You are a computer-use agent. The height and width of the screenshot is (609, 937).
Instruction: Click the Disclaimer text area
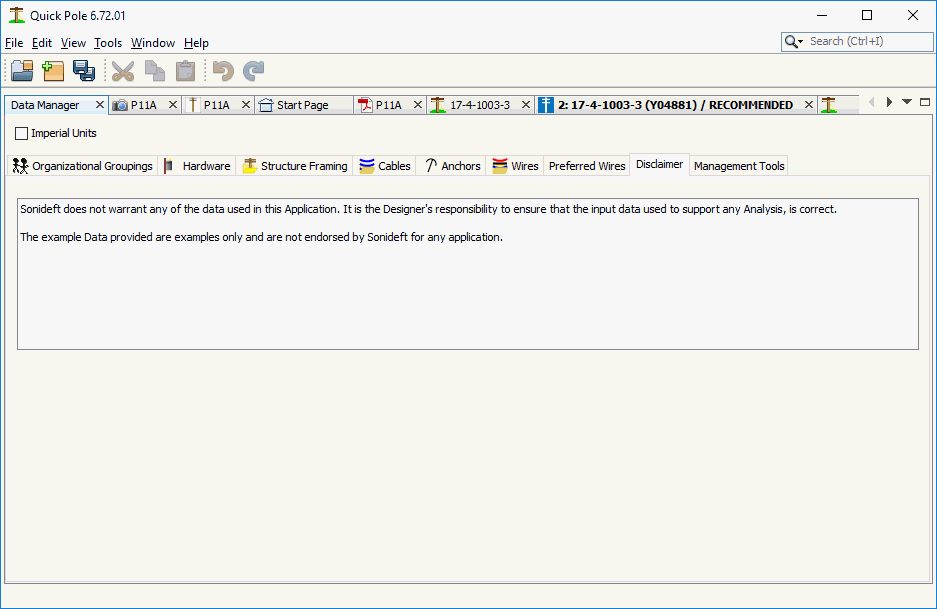468,274
